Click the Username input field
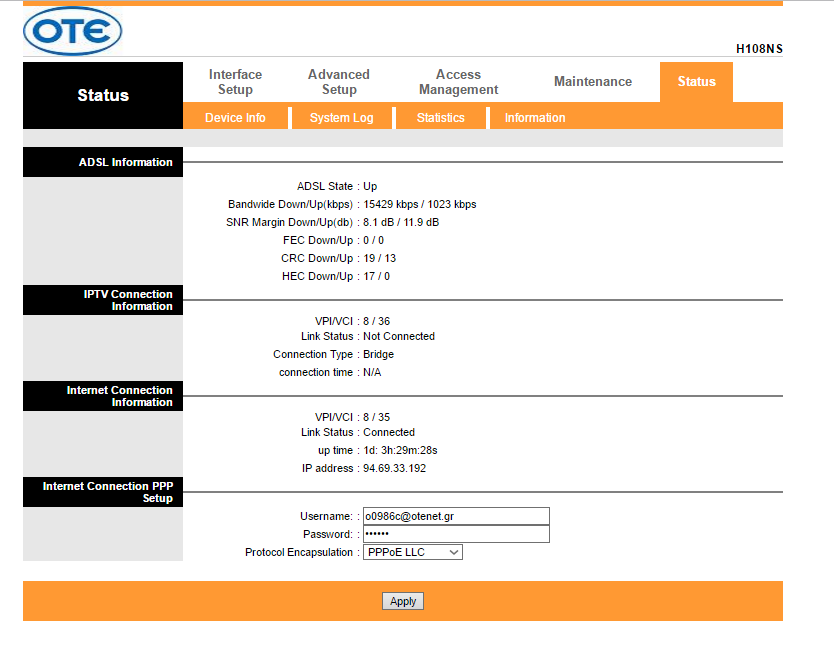Viewport: 834px width, 653px height. (x=455, y=516)
